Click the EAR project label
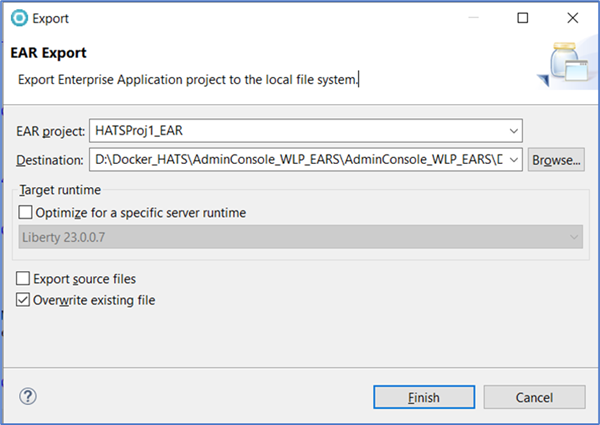The width and height of the screenshot is (600, 425). pyautogui.click(x=50, y=131)
